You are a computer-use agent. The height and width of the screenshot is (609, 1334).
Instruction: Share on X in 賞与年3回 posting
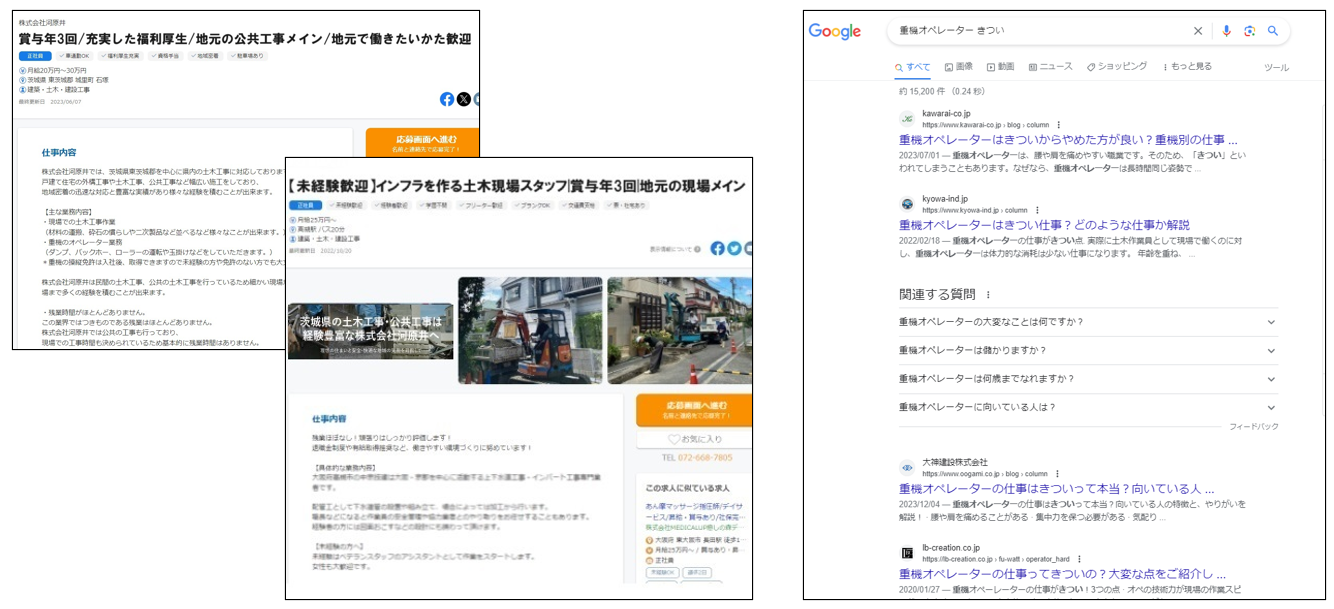(464, 99)
